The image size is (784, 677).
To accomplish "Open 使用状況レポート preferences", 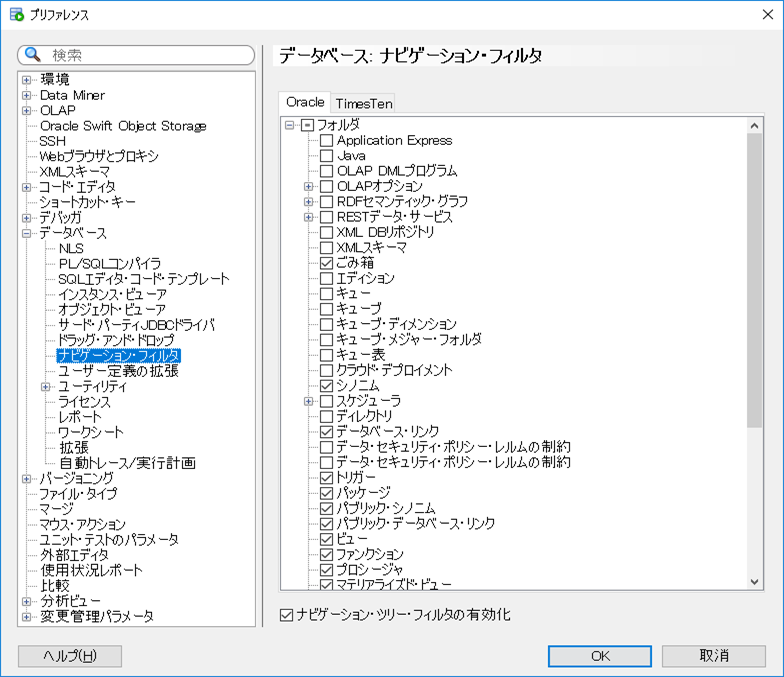I will [91, 570].
